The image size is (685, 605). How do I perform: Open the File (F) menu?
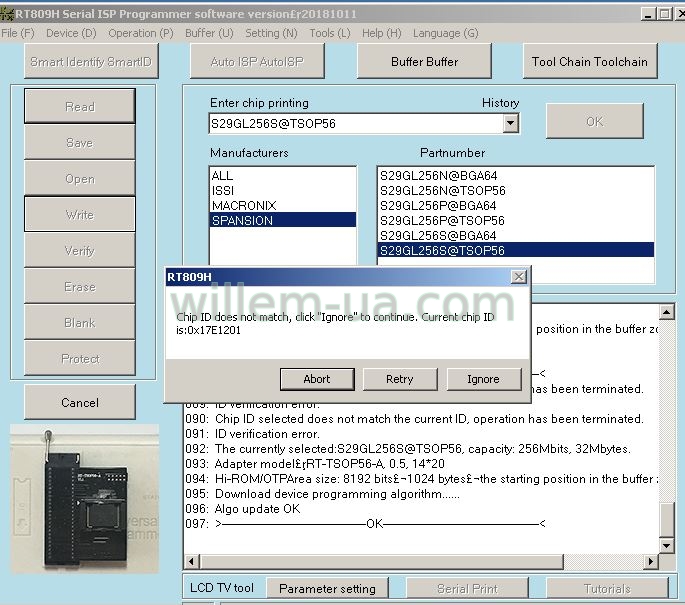18,33
